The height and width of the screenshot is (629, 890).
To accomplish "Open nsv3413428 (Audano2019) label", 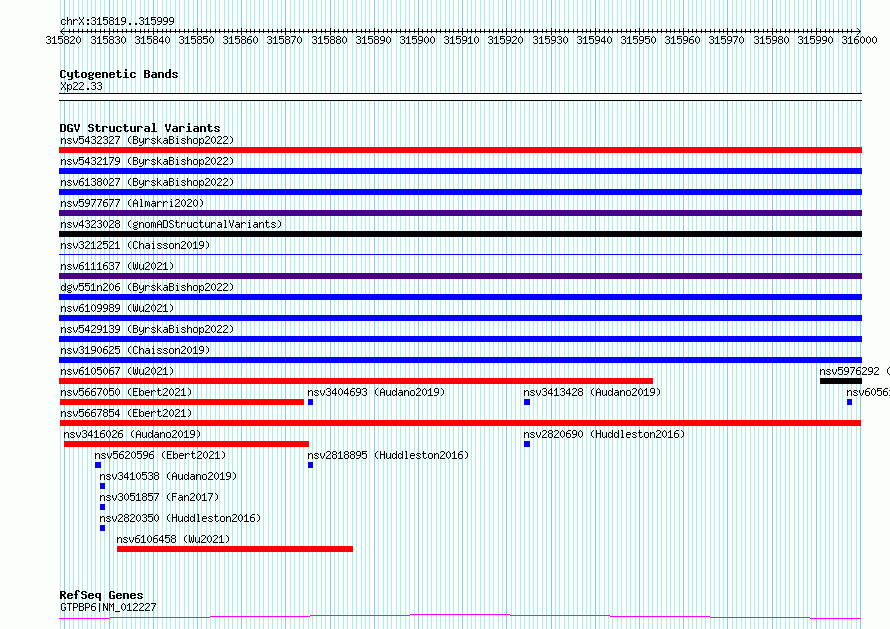I will tap(592, 392).
